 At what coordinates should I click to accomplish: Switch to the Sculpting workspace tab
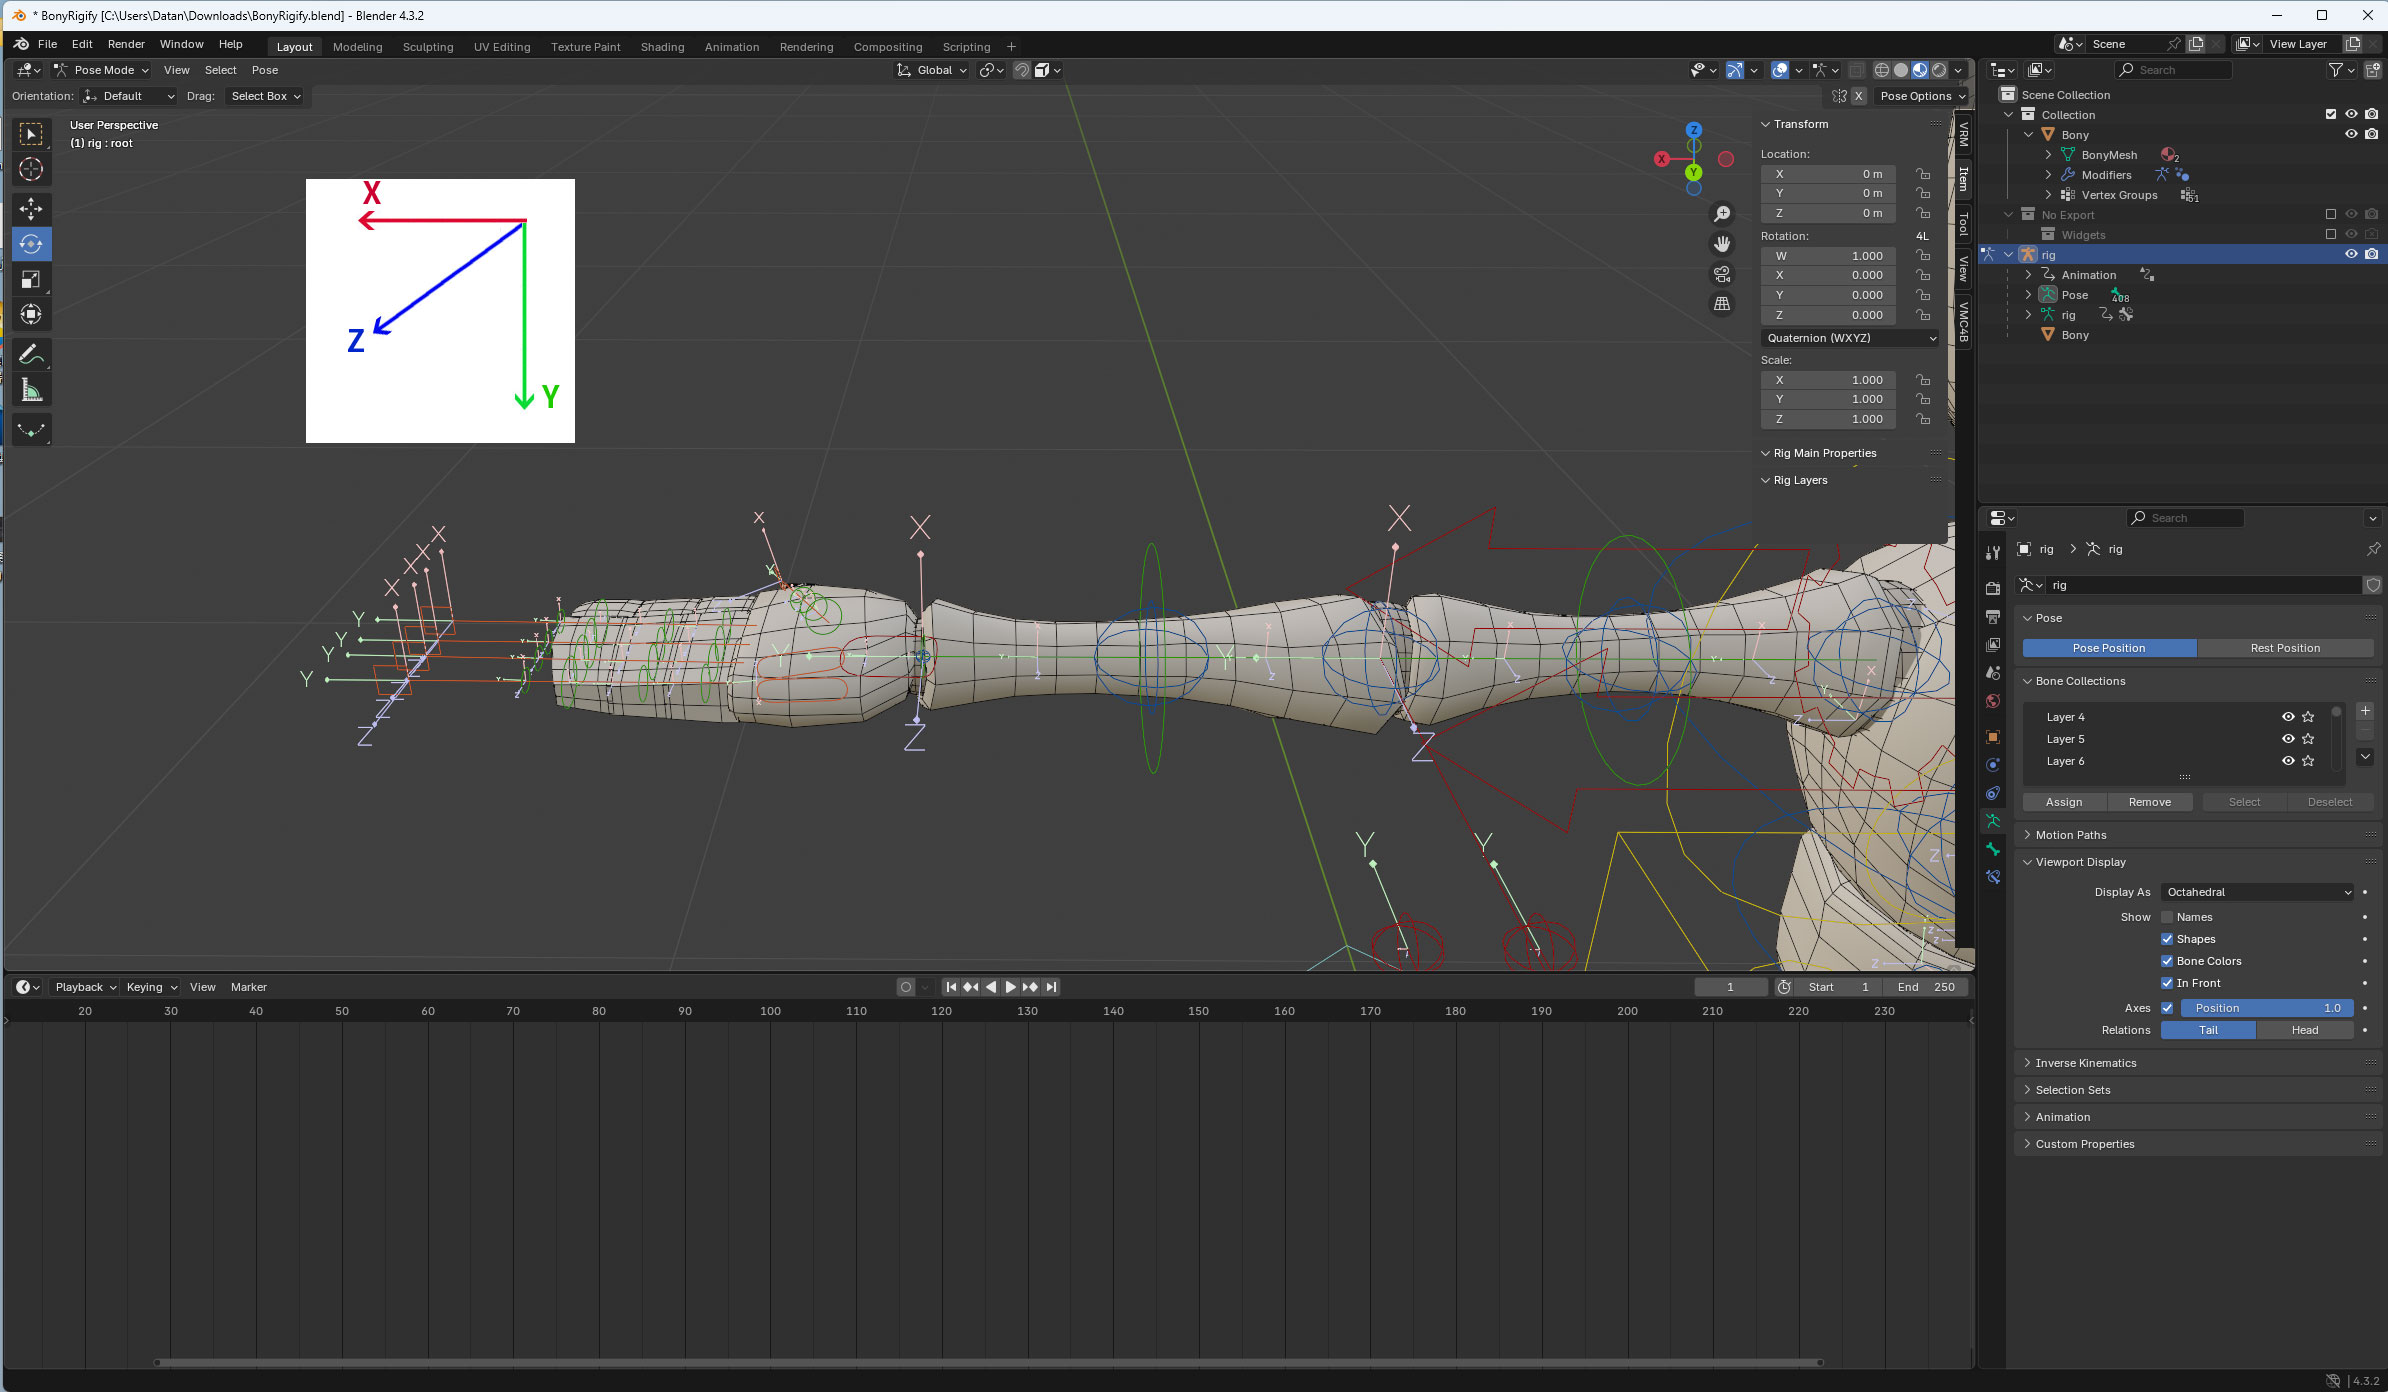tap(427, 47)
